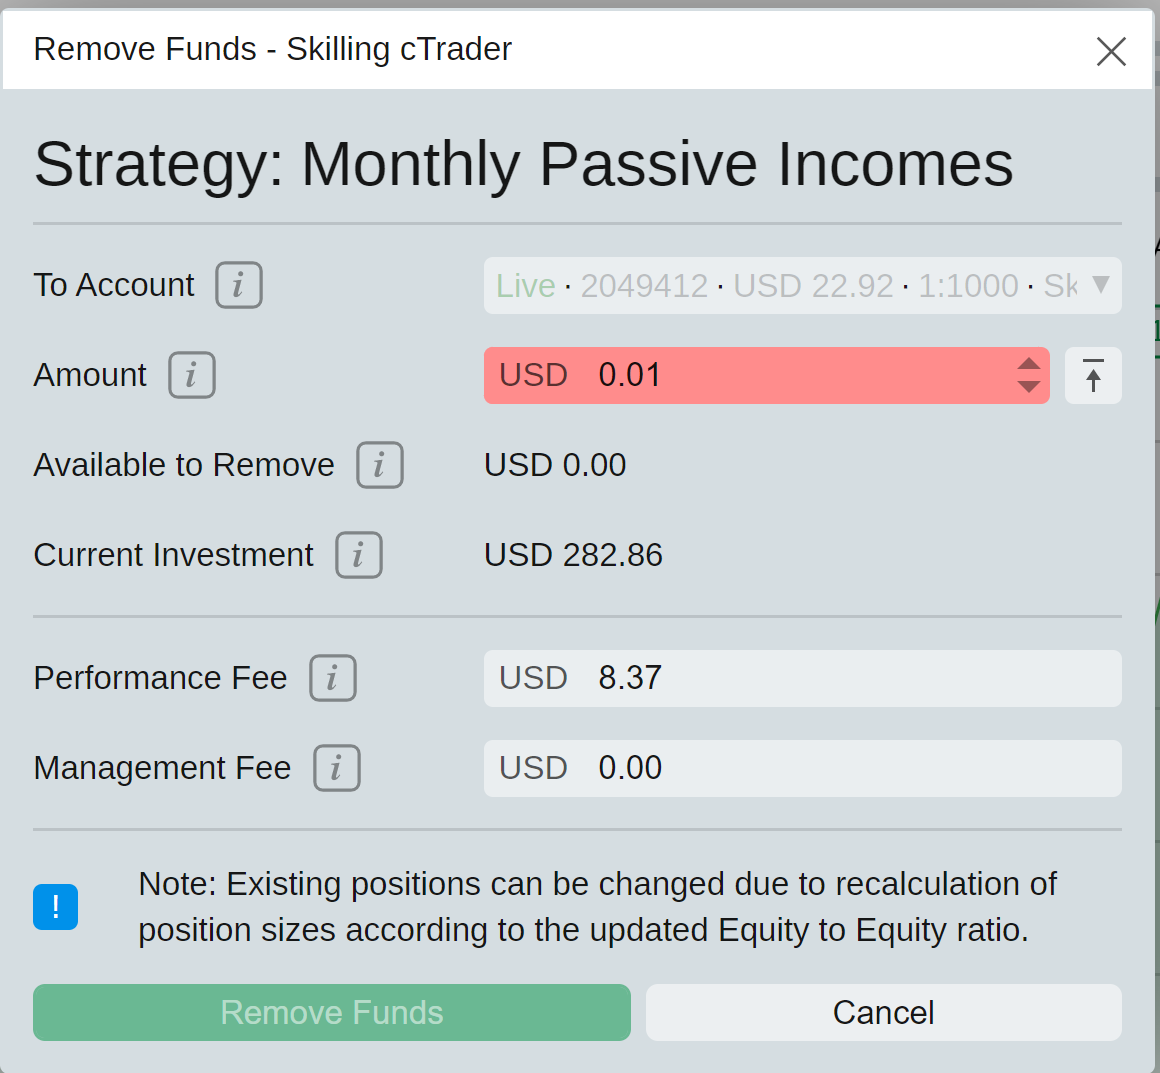Click the To Account label
Image resolution: width=1160 pixels, height=1073 pixels.
pos(114,285)
